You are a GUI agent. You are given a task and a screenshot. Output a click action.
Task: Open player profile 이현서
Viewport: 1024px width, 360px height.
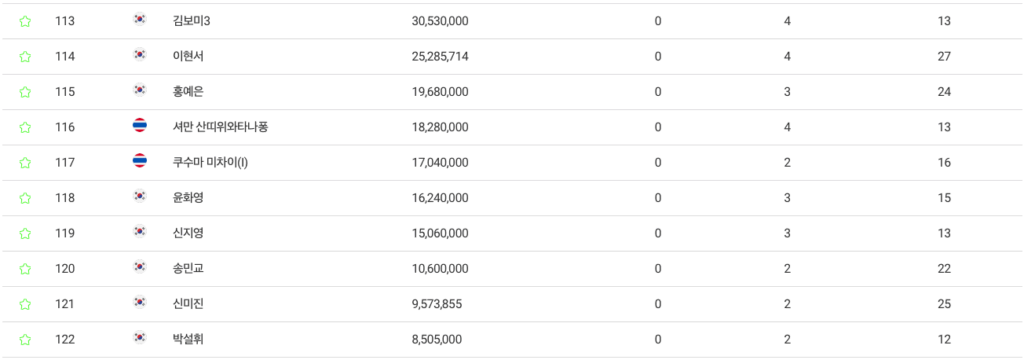coord(187,57)
